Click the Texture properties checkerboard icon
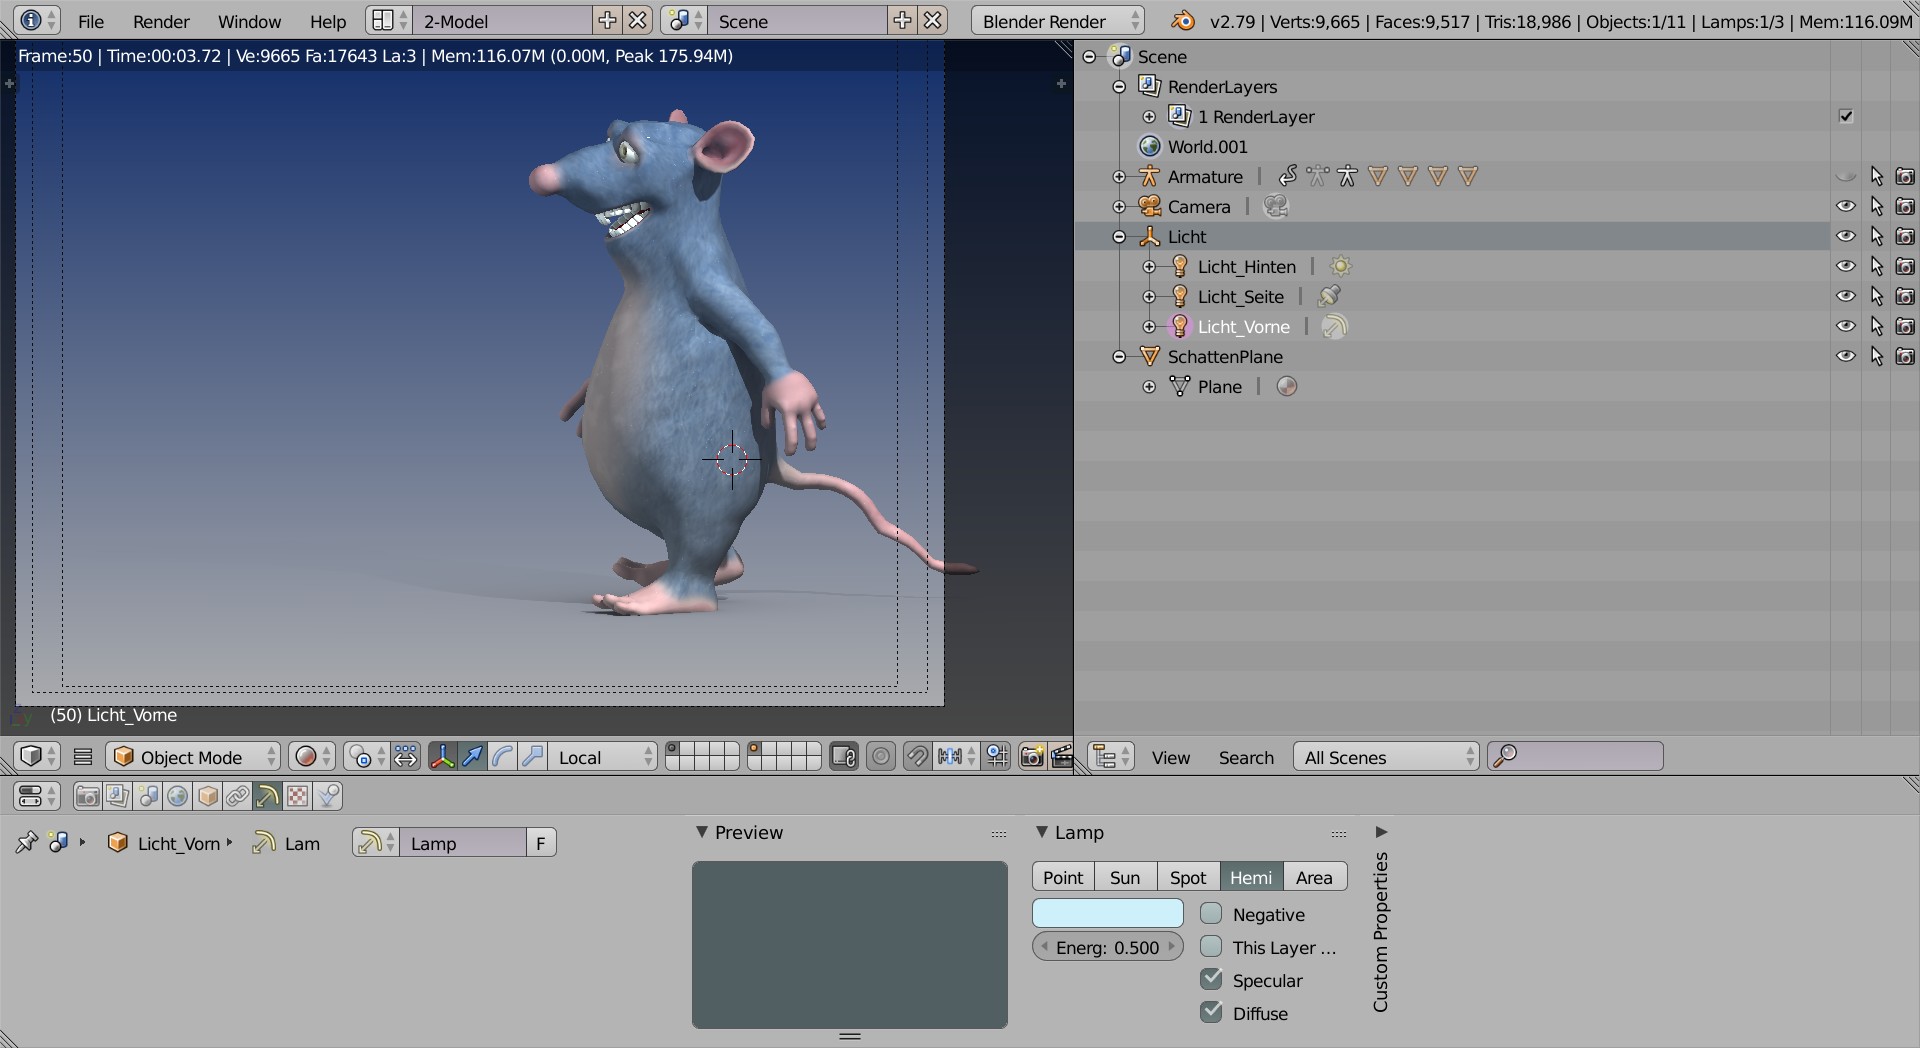 click(298, 796)
